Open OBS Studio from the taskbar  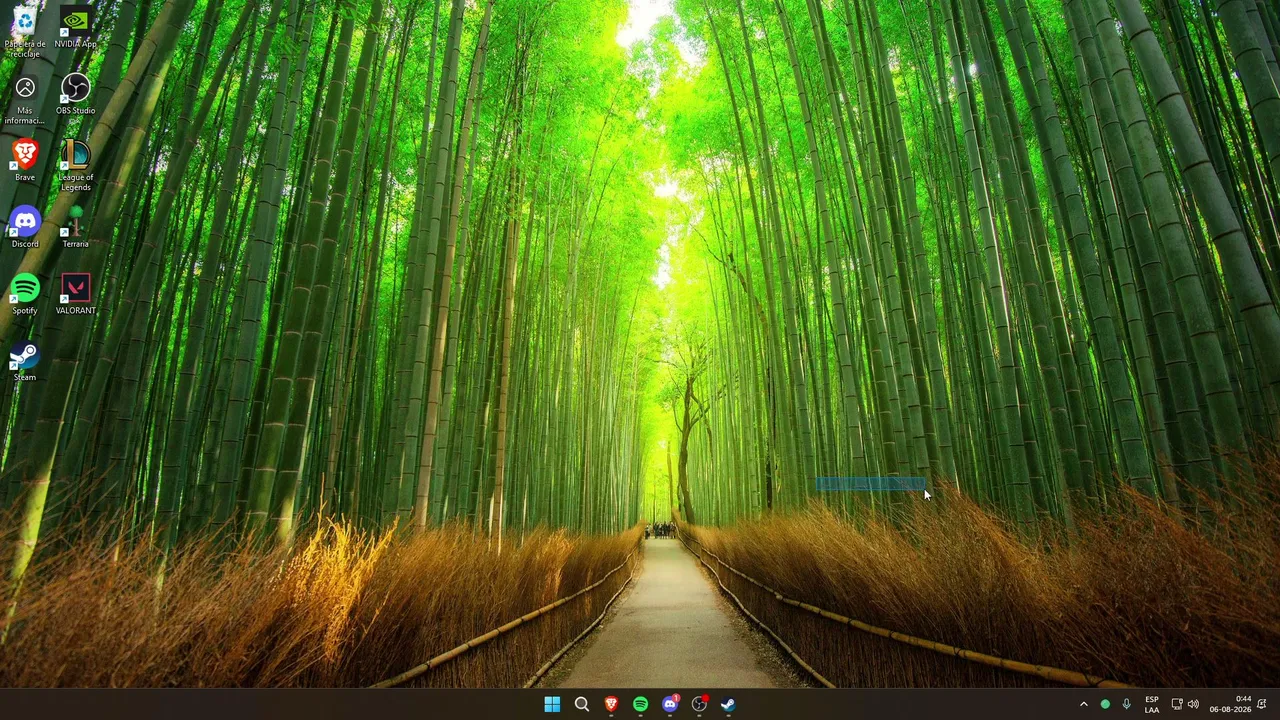pos(699,704)
